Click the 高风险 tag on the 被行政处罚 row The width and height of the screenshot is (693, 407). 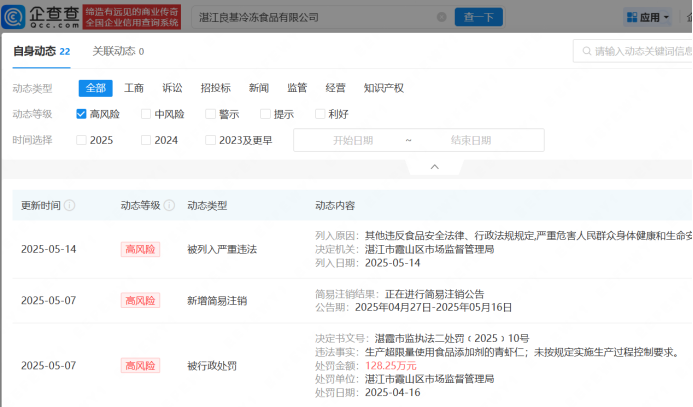pyautogui.click(x=140, y=365)
